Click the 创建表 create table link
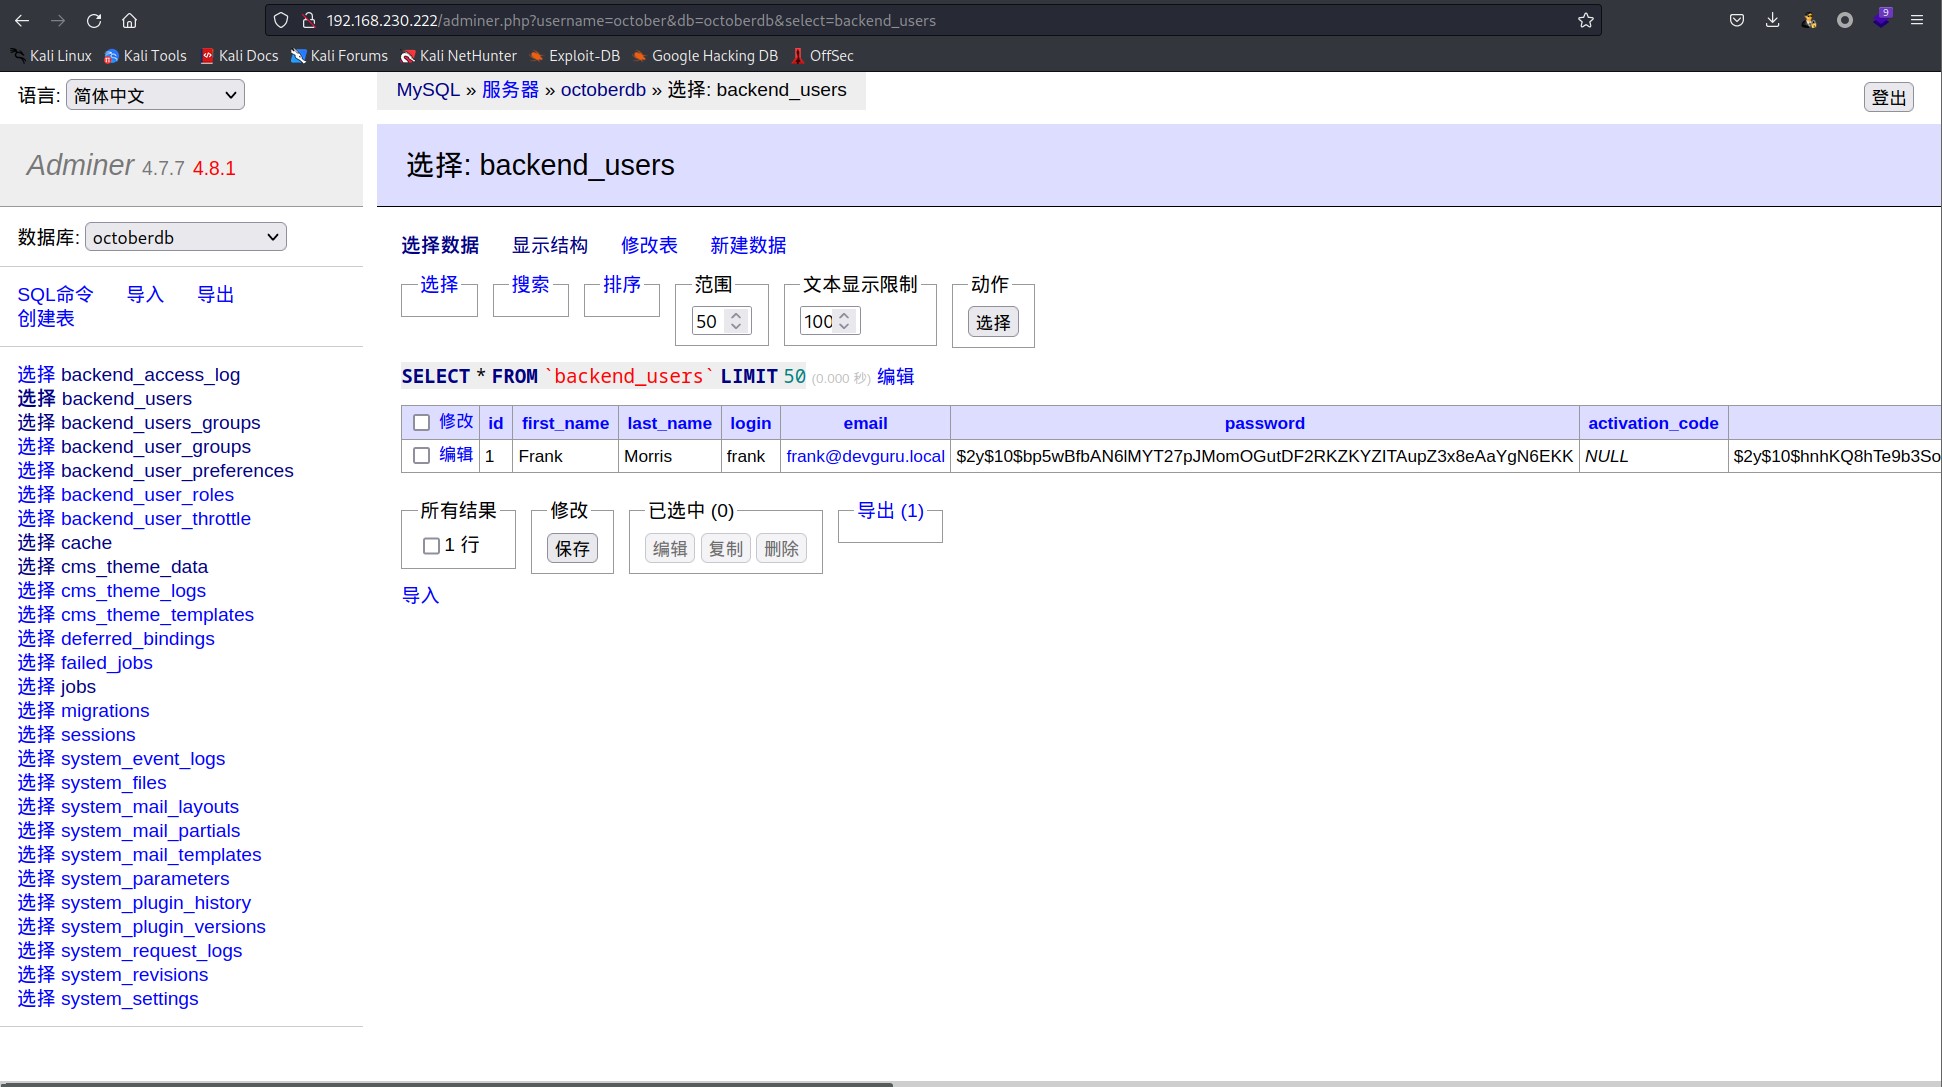 tap(46, 319)
